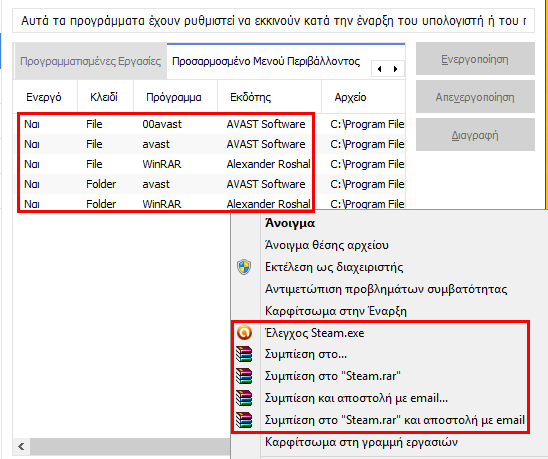Click the Απενεργοποίηση button
Image resolution: width=548 pixels, height=459 pixels.
point(475,97)
